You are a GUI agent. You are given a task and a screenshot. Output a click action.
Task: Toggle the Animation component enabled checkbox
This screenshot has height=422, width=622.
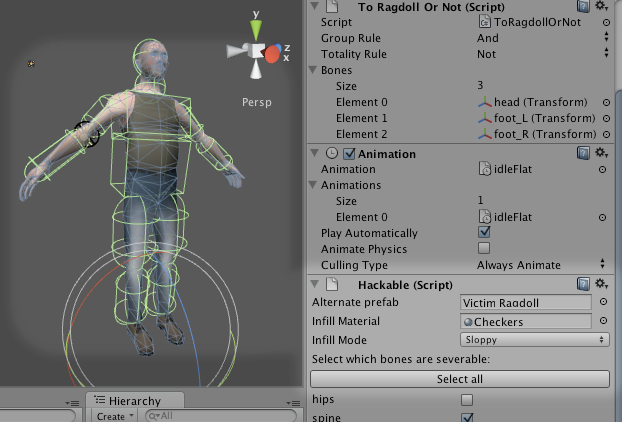tap(349, 154)
